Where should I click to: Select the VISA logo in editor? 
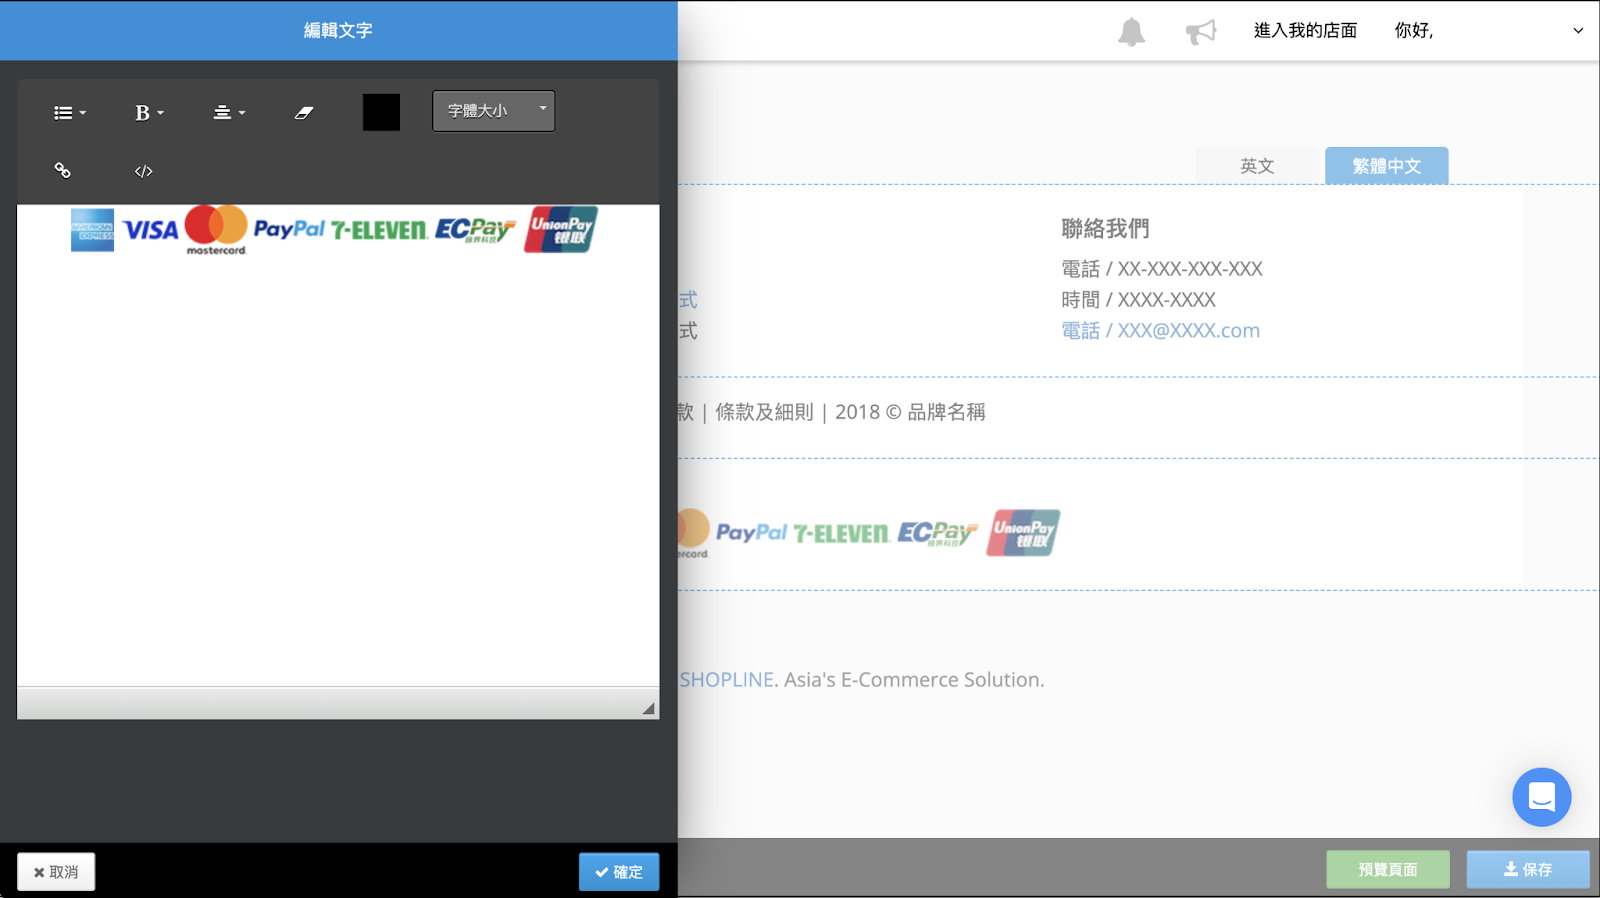coord(150,230)
